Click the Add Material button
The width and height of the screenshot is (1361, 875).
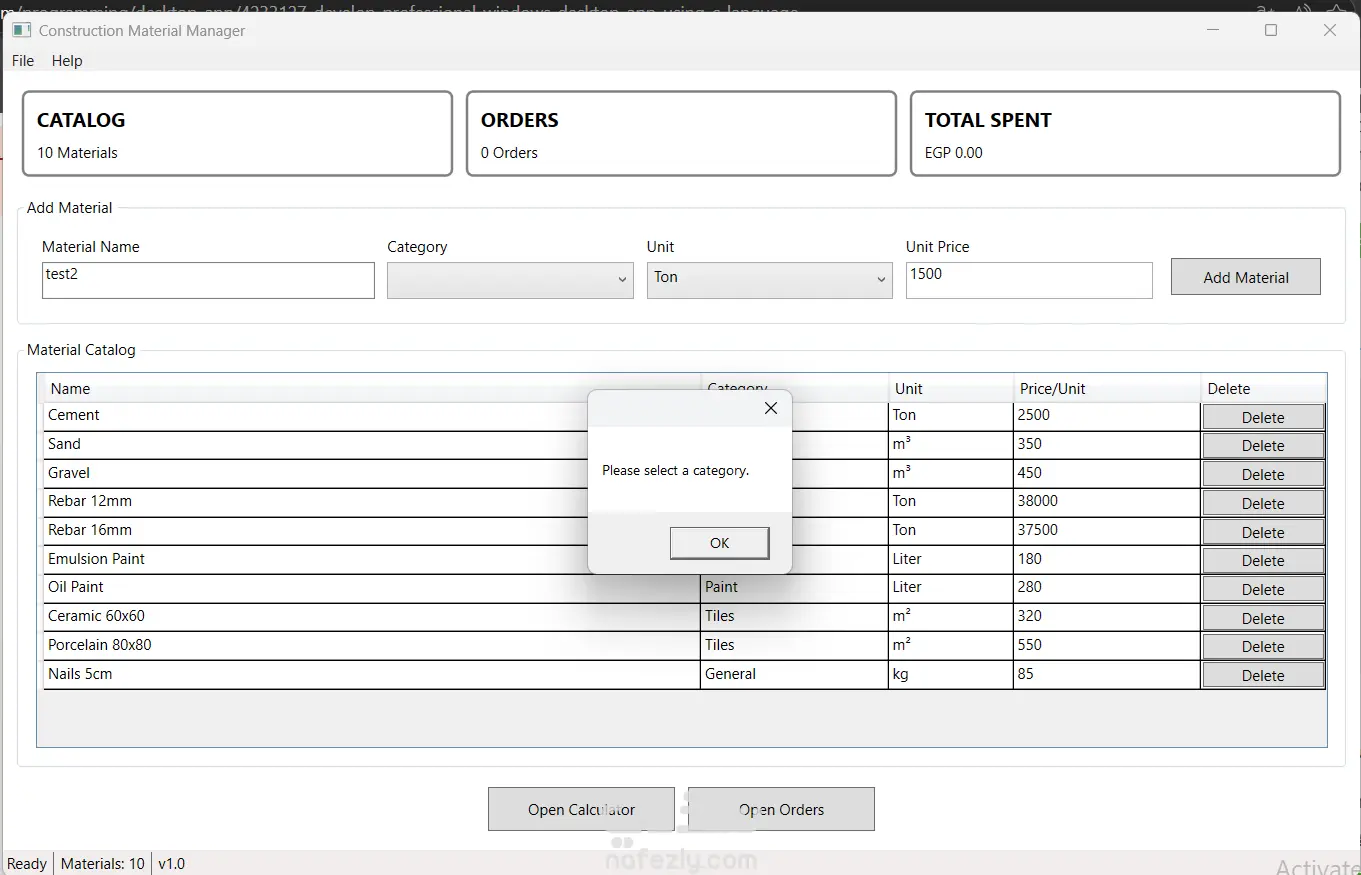click(x=1246, y=277)
